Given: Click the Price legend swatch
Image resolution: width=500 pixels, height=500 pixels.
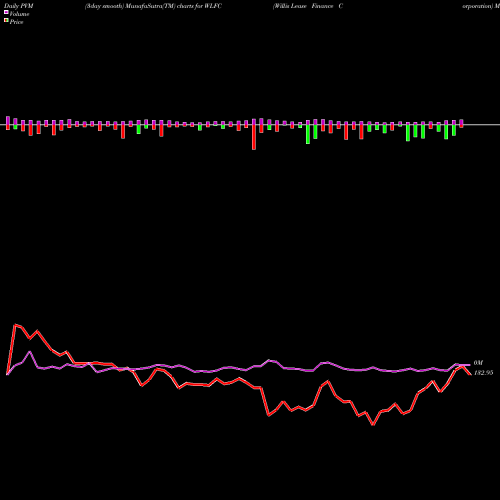Looking at the screenshot, I should (6, 21).
